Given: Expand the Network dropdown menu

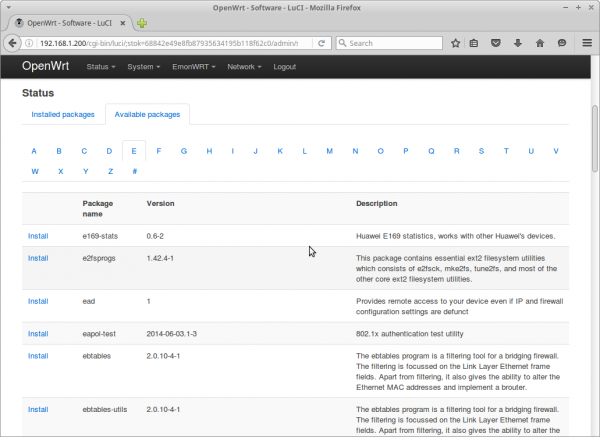Looking at the screenshot, I should [x=244, y=67].
